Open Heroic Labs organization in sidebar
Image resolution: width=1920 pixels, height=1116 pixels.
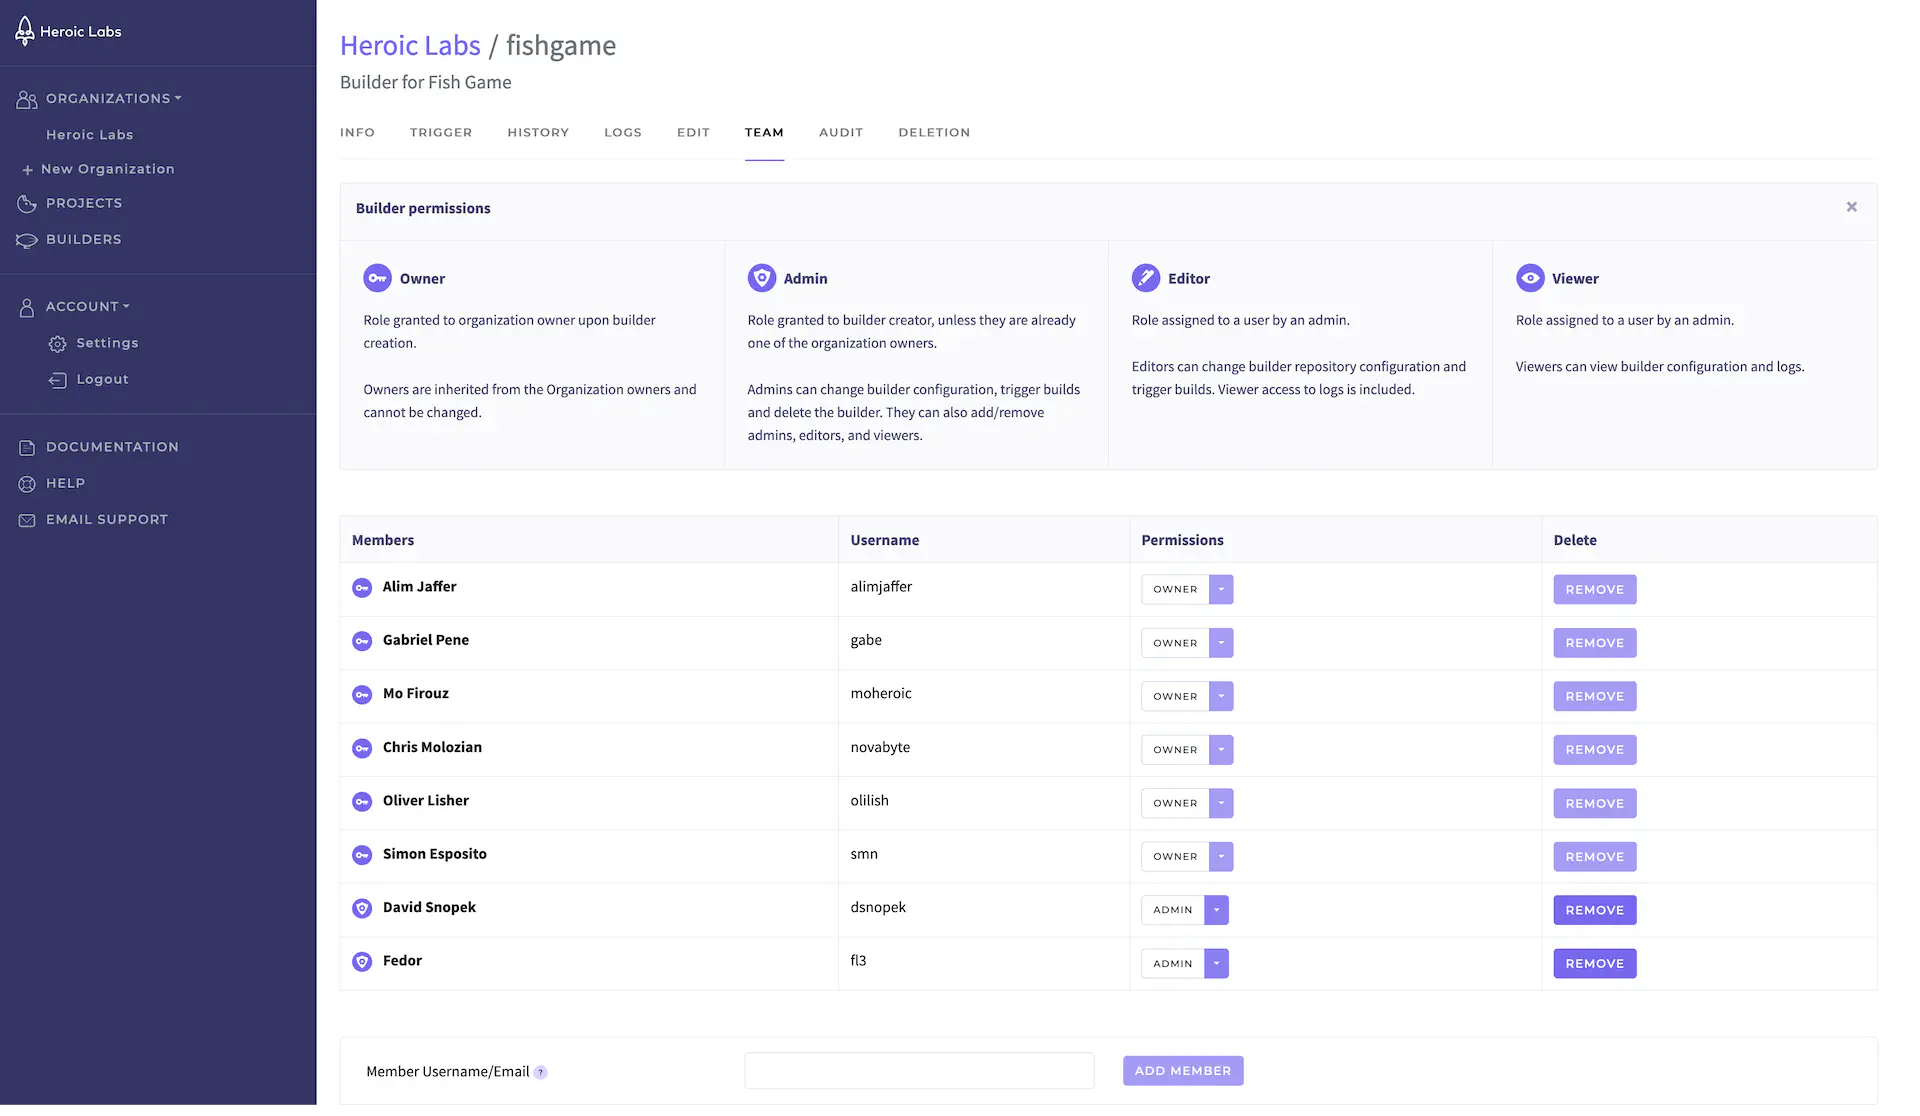click(90, 135)
